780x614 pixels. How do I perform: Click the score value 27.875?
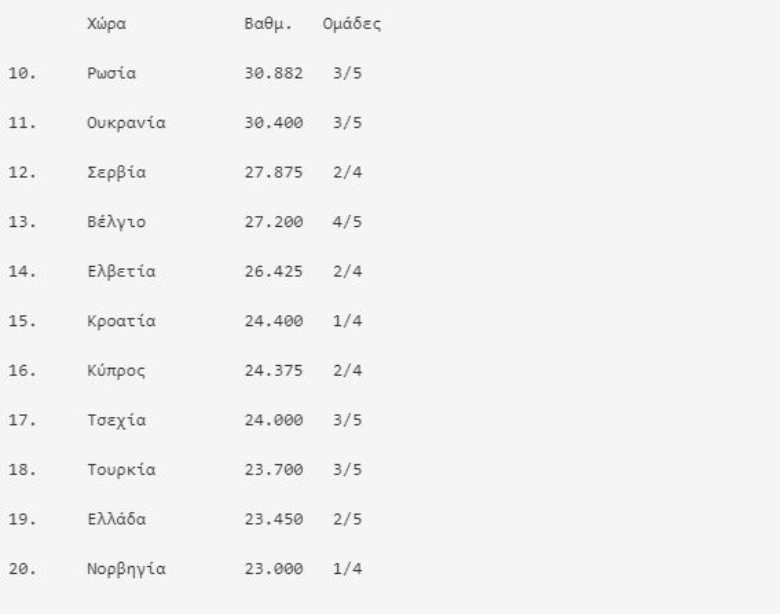[x=274, y=172]
